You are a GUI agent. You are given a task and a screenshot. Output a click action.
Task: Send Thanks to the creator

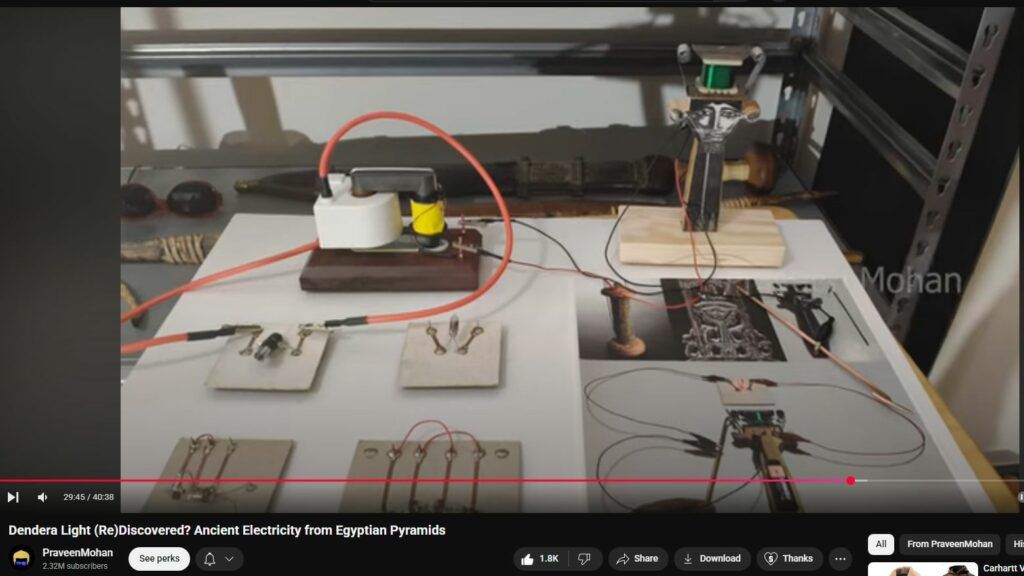[788, 559]
